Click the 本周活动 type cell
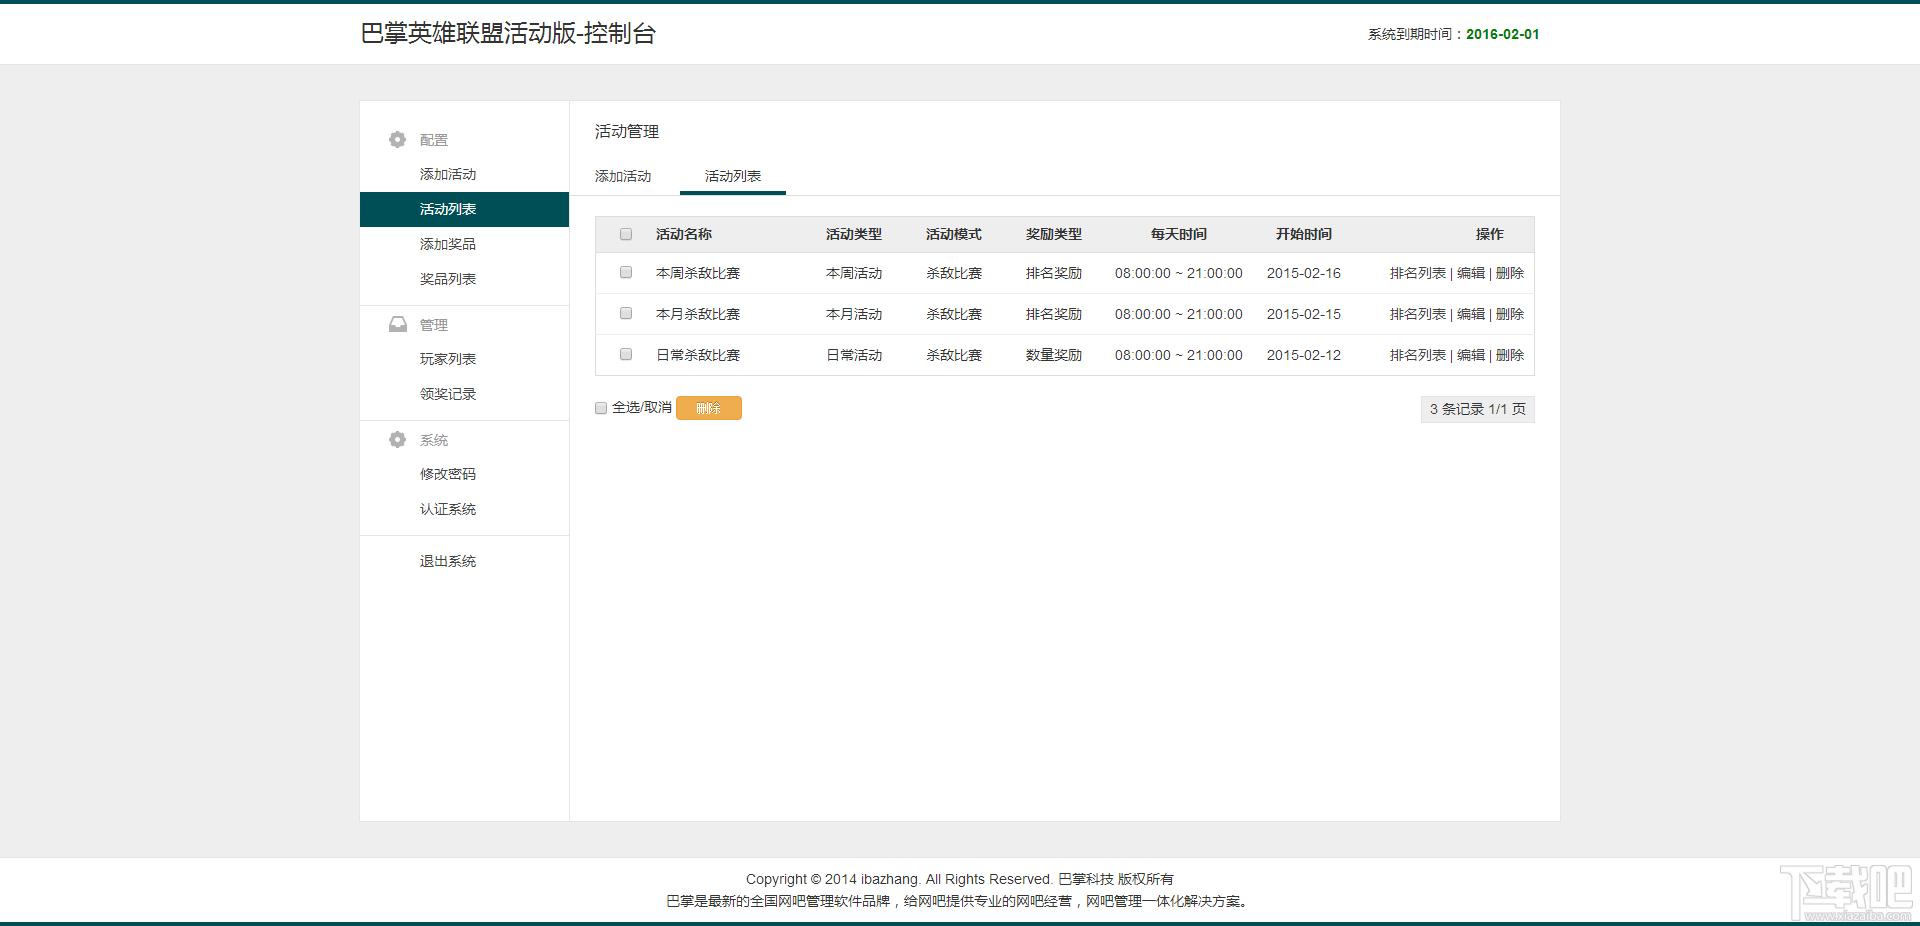This screenshot has width=1920, height=926. [x=854, y=273]
